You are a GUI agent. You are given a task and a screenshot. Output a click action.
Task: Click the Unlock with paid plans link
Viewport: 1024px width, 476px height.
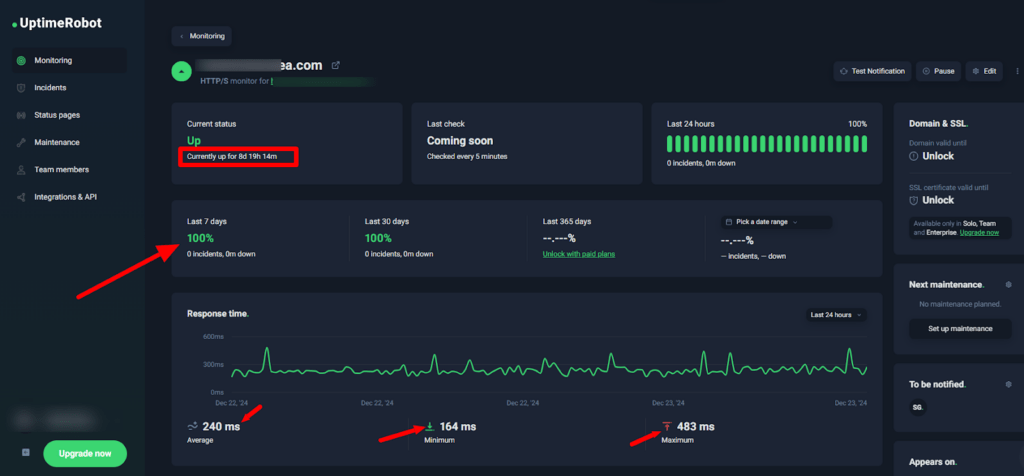(579, 254)
